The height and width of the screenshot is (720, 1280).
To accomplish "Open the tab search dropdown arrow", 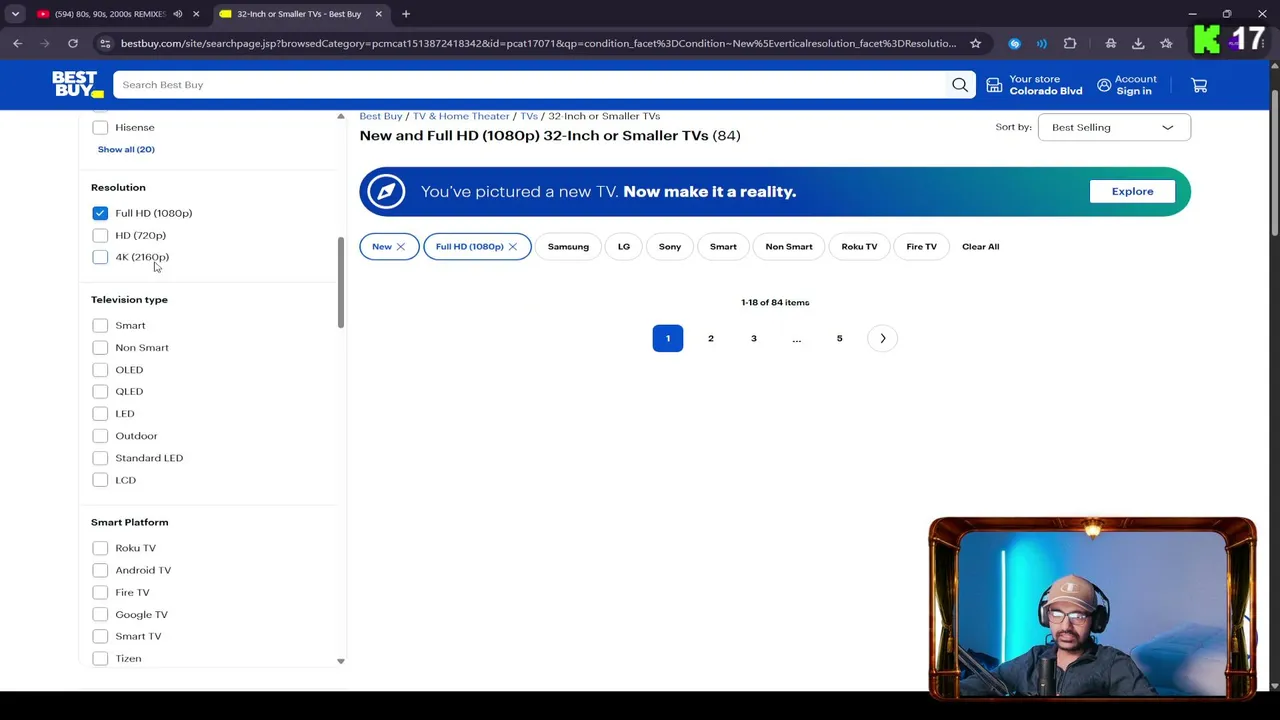I will 15,14.
